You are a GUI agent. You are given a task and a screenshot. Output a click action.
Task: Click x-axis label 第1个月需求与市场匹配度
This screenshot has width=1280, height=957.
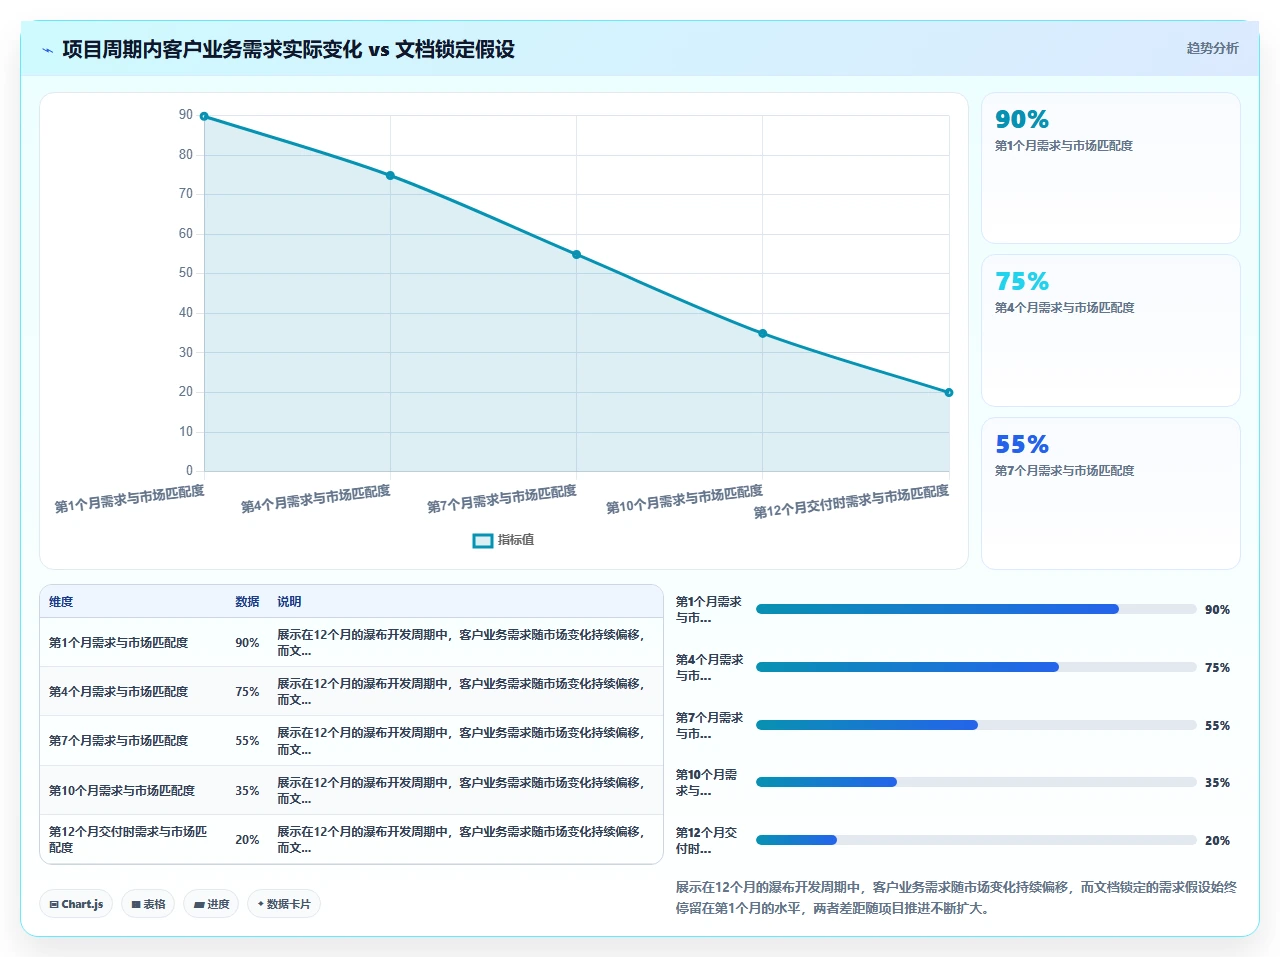coord(129,499)
